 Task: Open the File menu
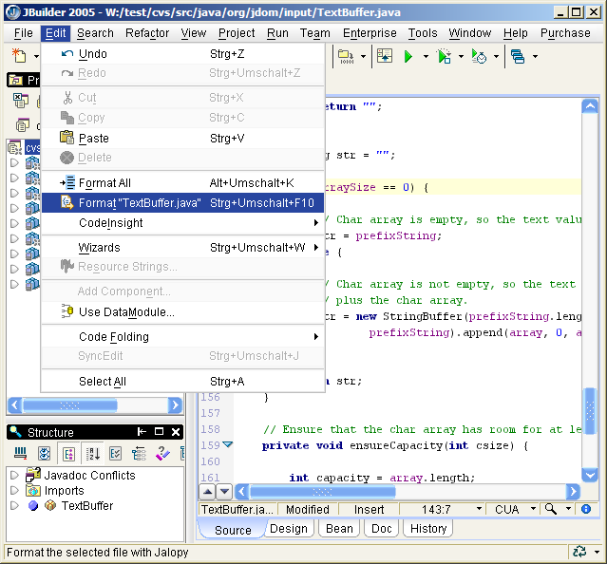coord(23,33)
